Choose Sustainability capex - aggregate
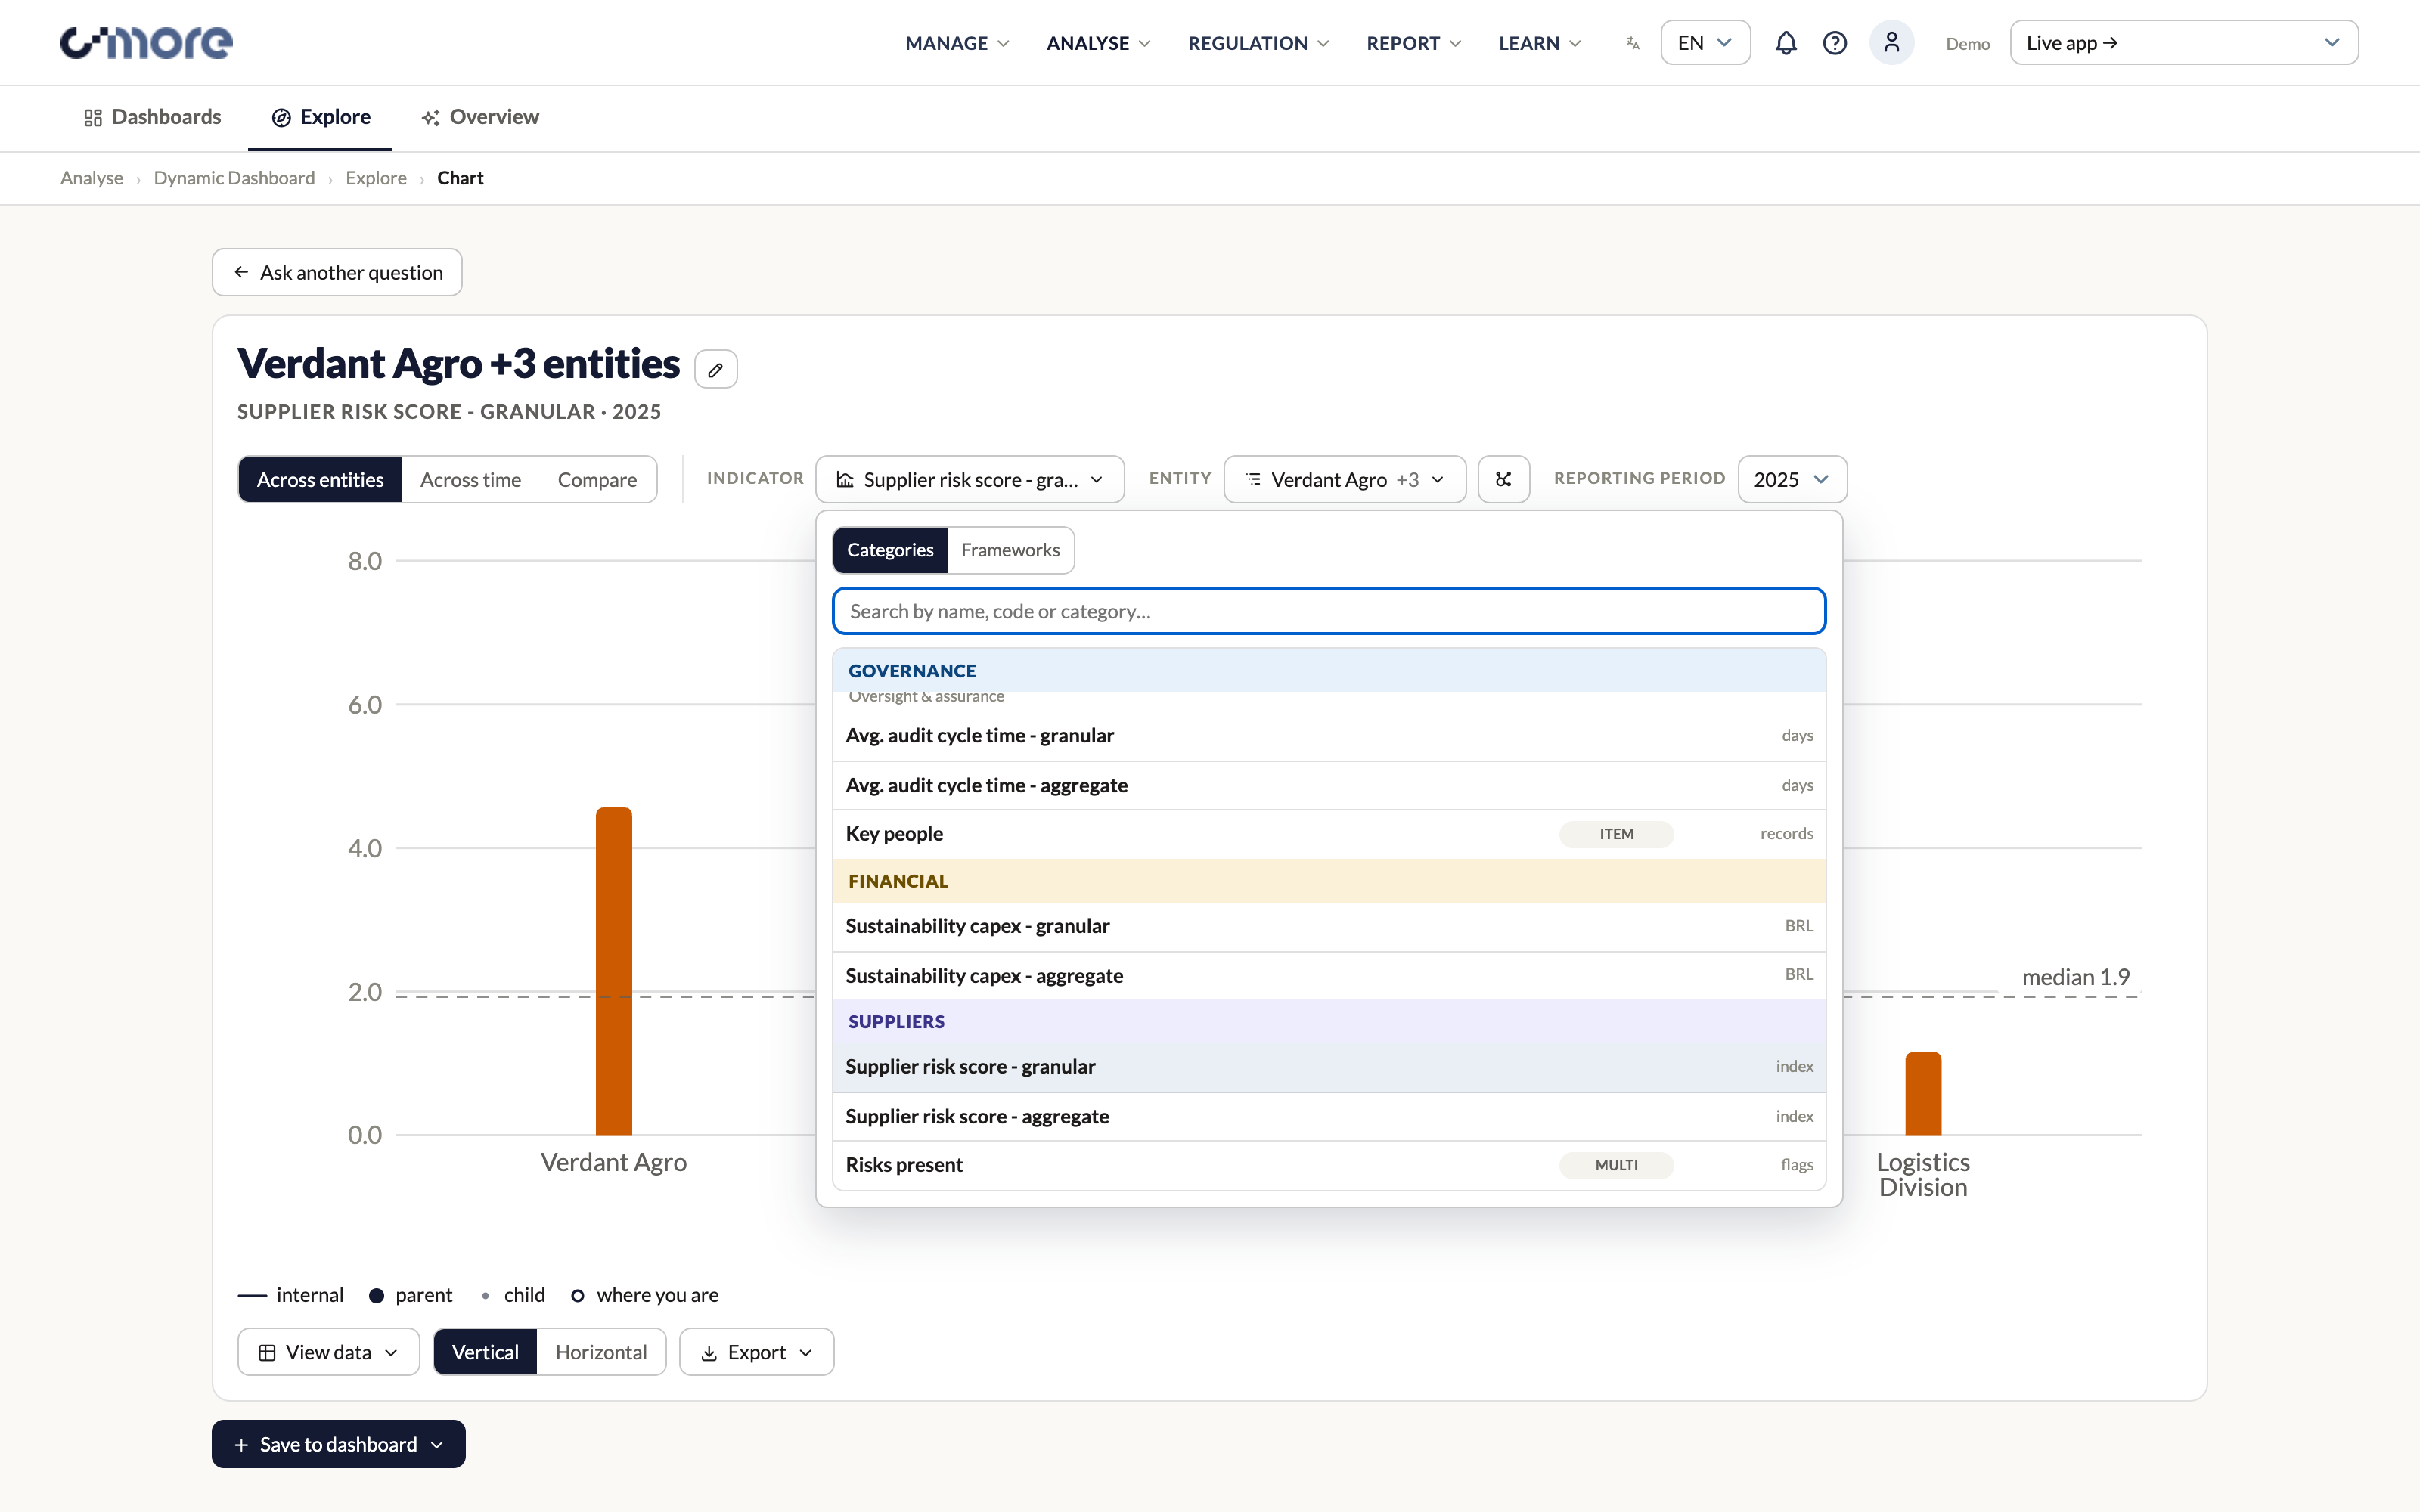This screenshot has width=2420, height=1512. coord(1329,975)
